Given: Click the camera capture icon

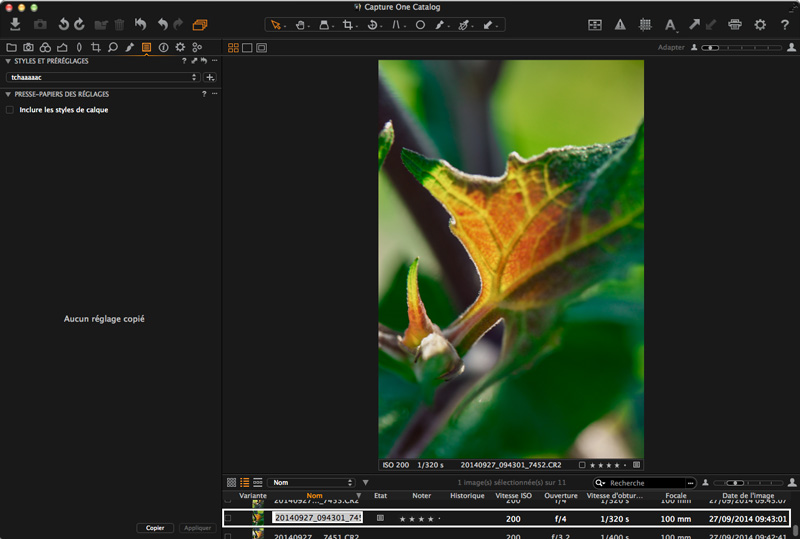Looking at the screenshot, I should (x=40, y=24).
